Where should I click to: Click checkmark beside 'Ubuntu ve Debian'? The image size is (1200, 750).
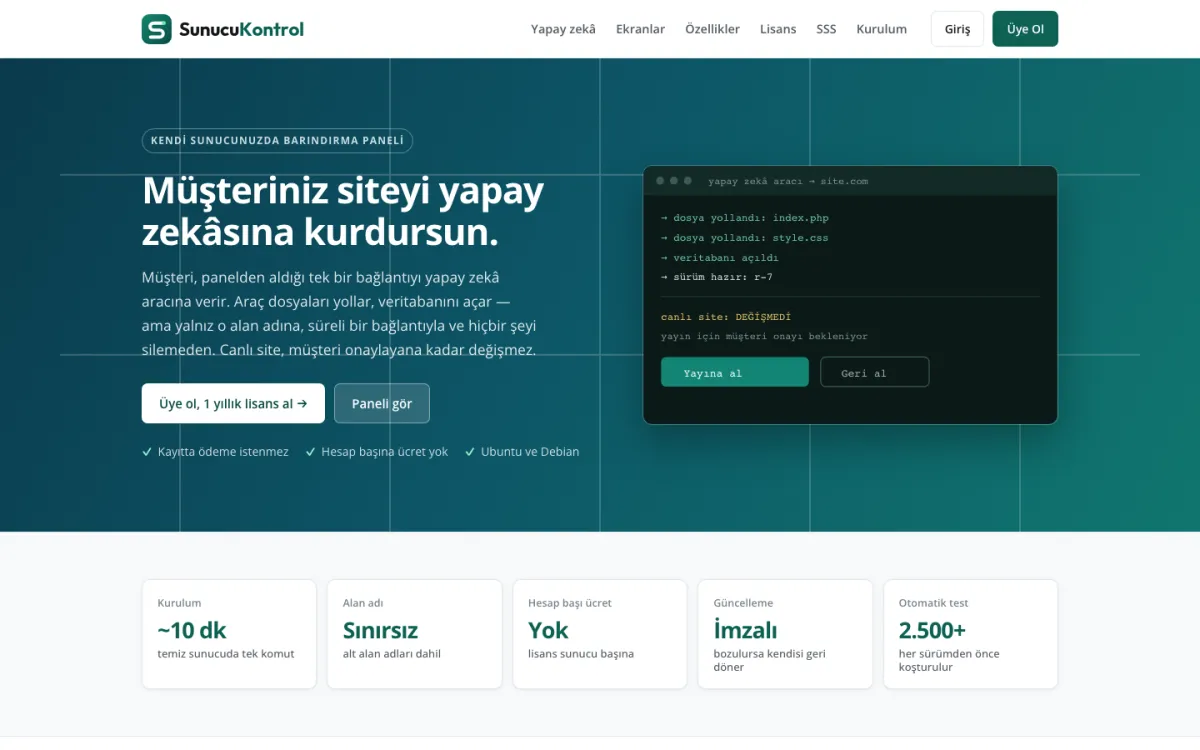point(470,452)
